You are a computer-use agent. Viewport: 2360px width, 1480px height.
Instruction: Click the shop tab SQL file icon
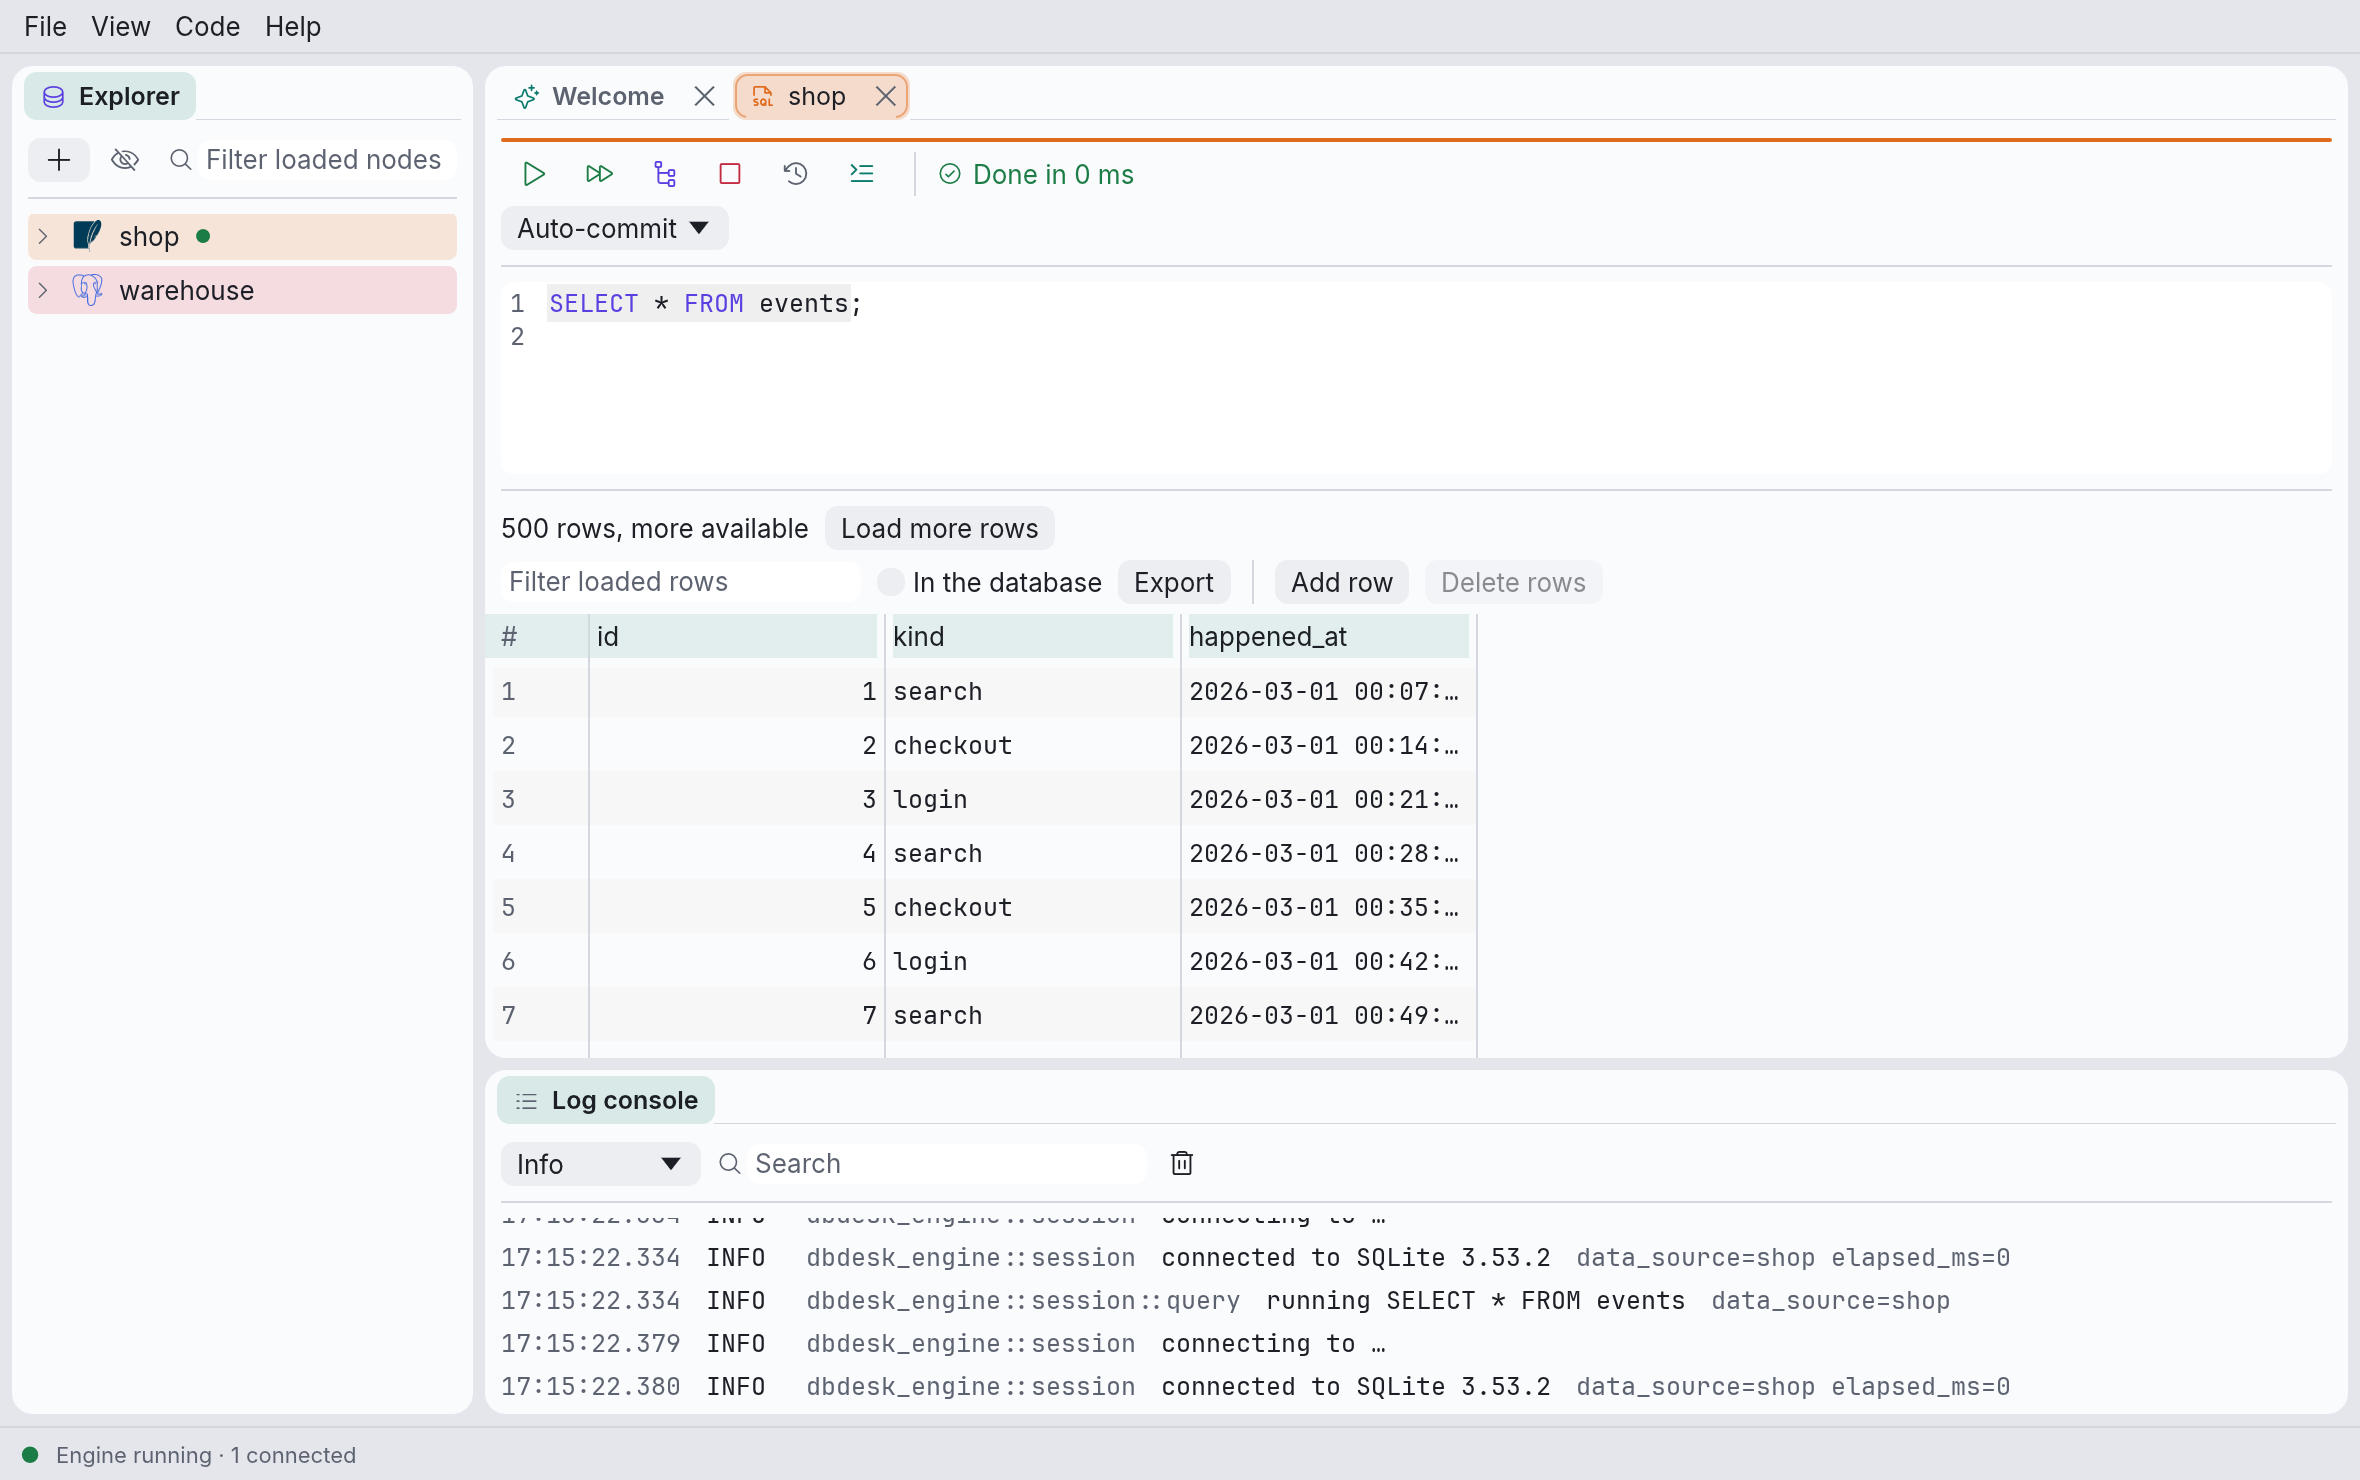(762, 97)
